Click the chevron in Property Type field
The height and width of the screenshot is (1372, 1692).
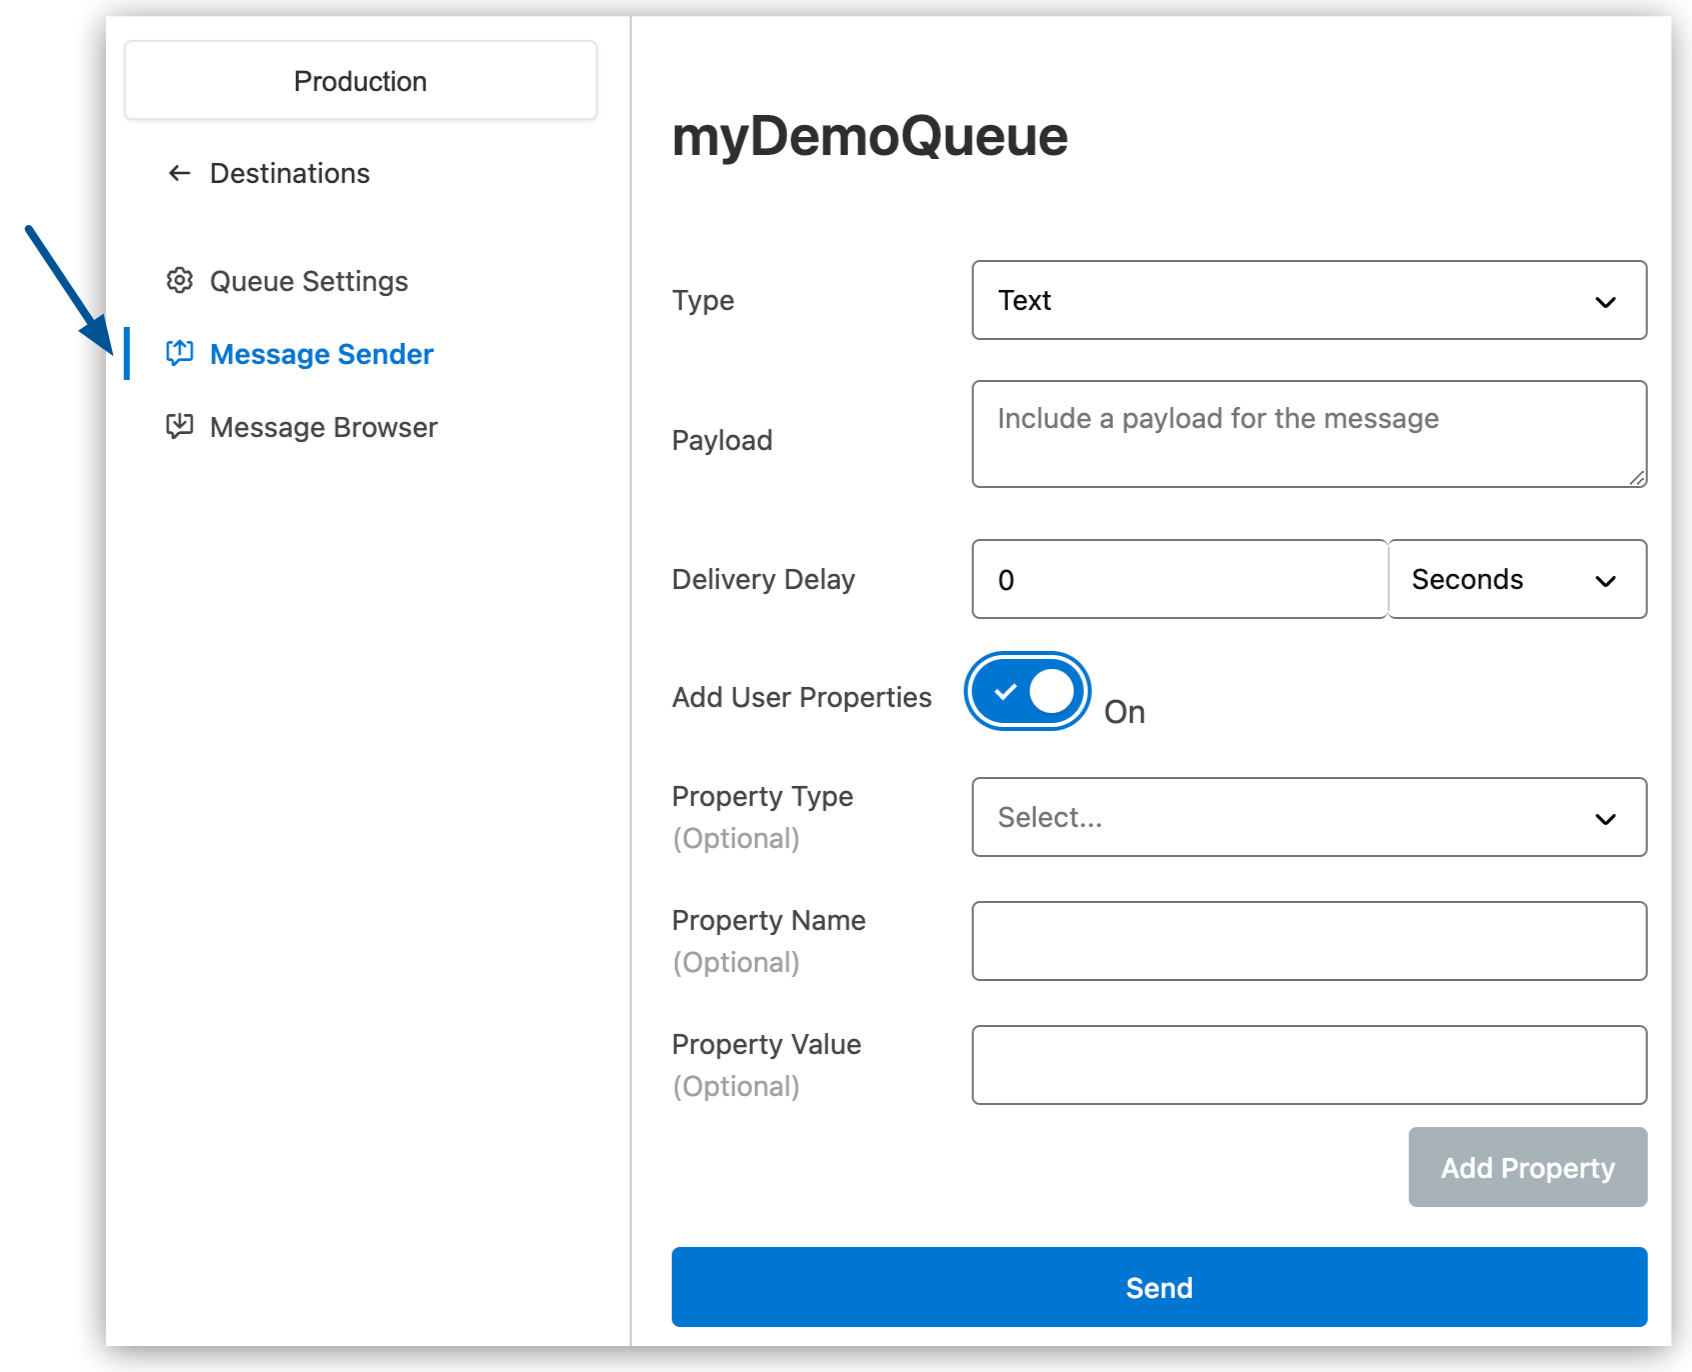1605,819
